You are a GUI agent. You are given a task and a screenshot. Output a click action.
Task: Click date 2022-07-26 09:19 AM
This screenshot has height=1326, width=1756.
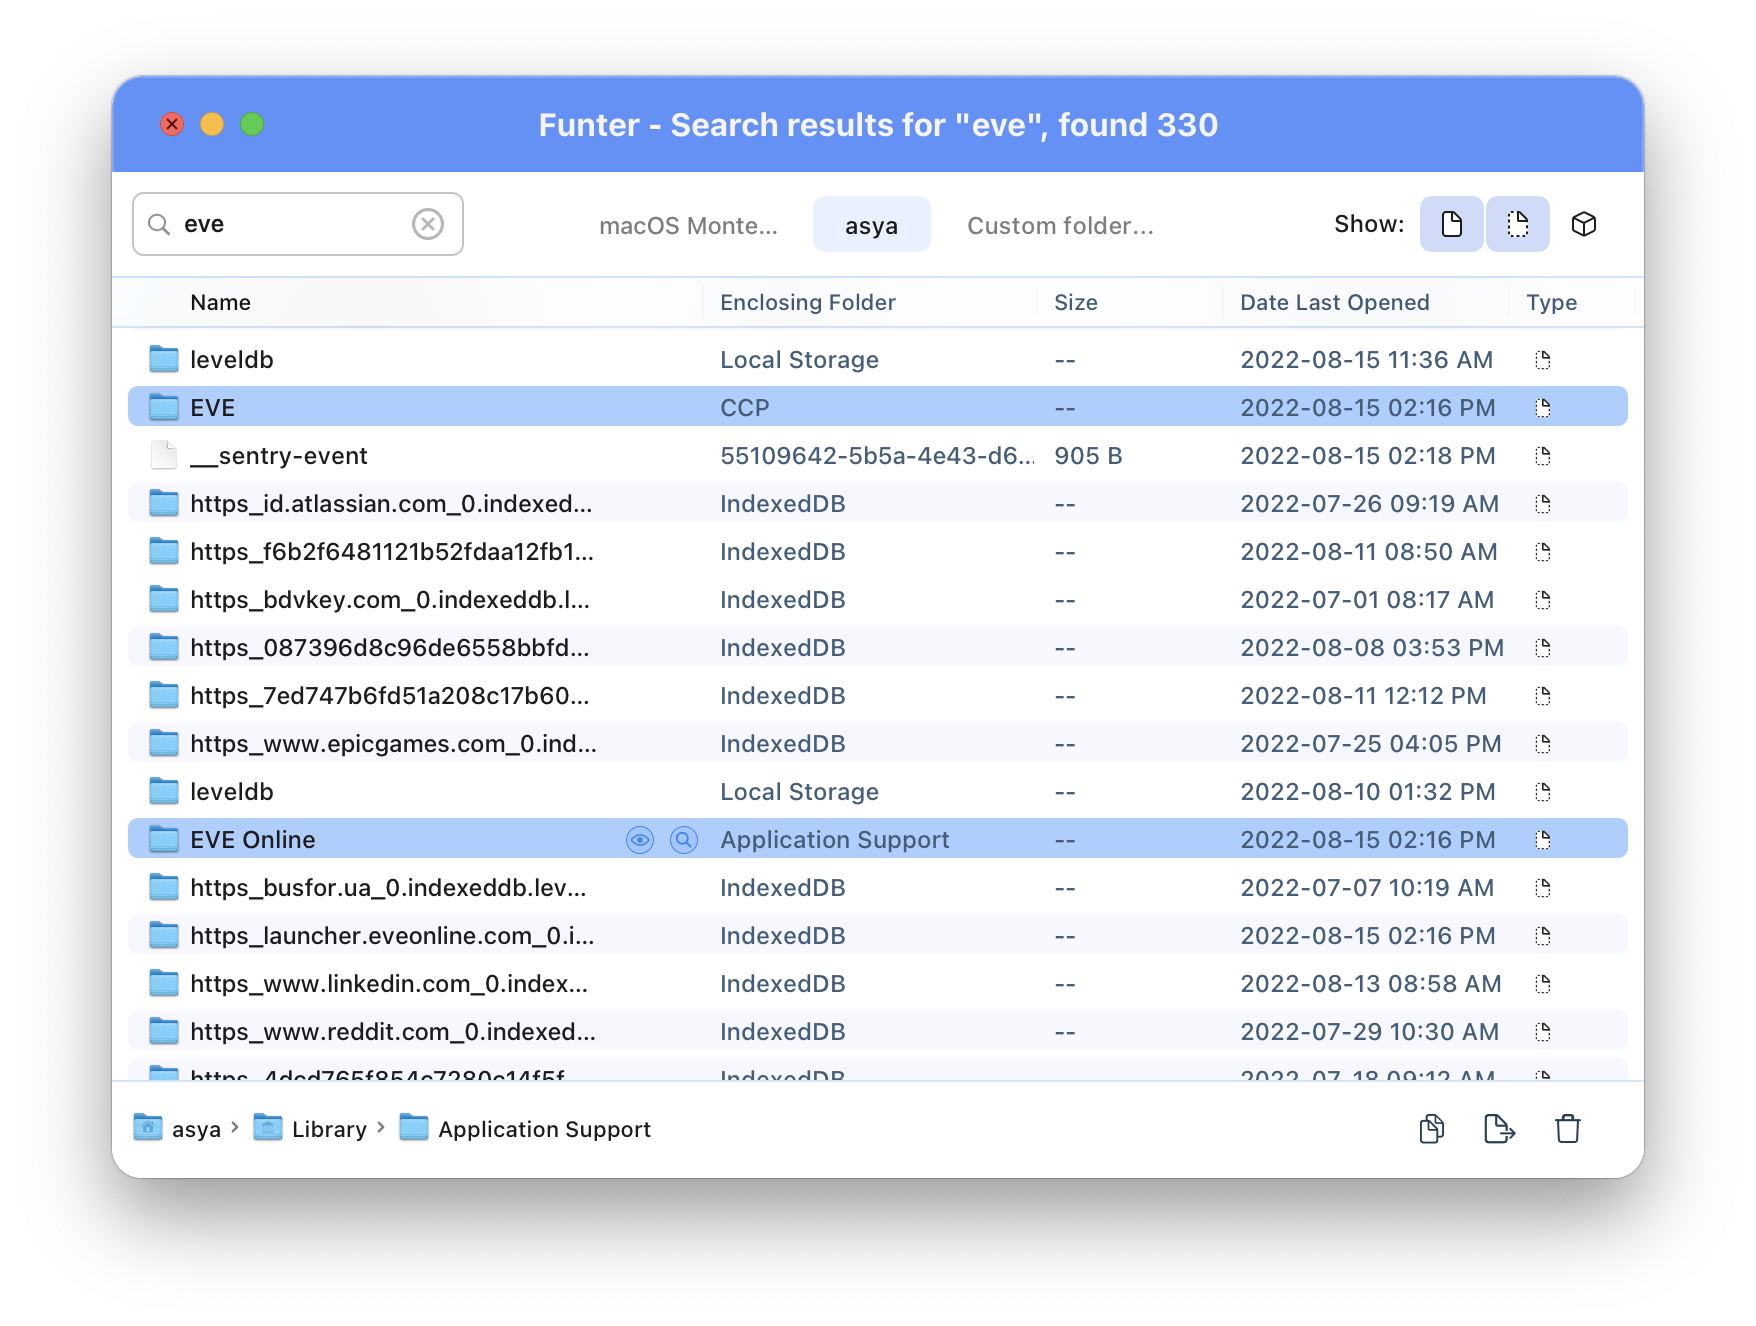click(1370, 504)
